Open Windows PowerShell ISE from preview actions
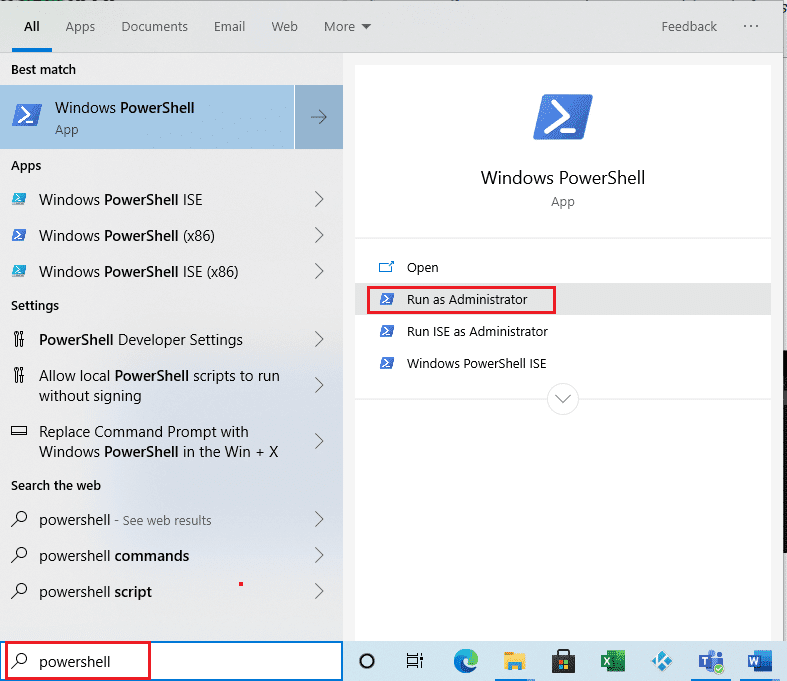This screenshot has height=681, width=787. pyautogui.click(x=563, y=363)
